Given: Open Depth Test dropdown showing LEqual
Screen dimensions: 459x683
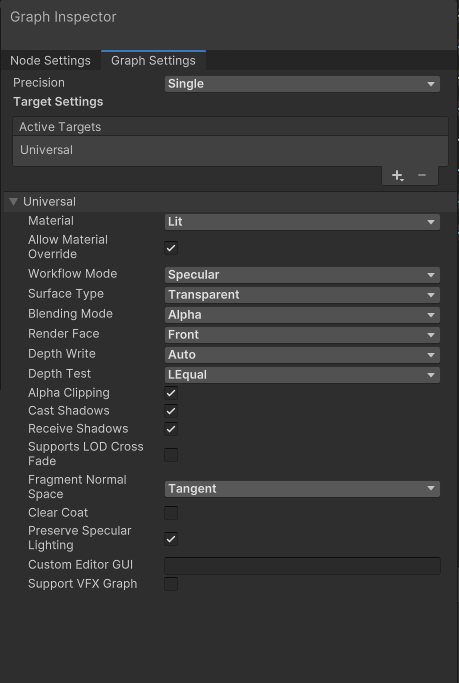Looking at the screenshot, I should tap(302, 375).
